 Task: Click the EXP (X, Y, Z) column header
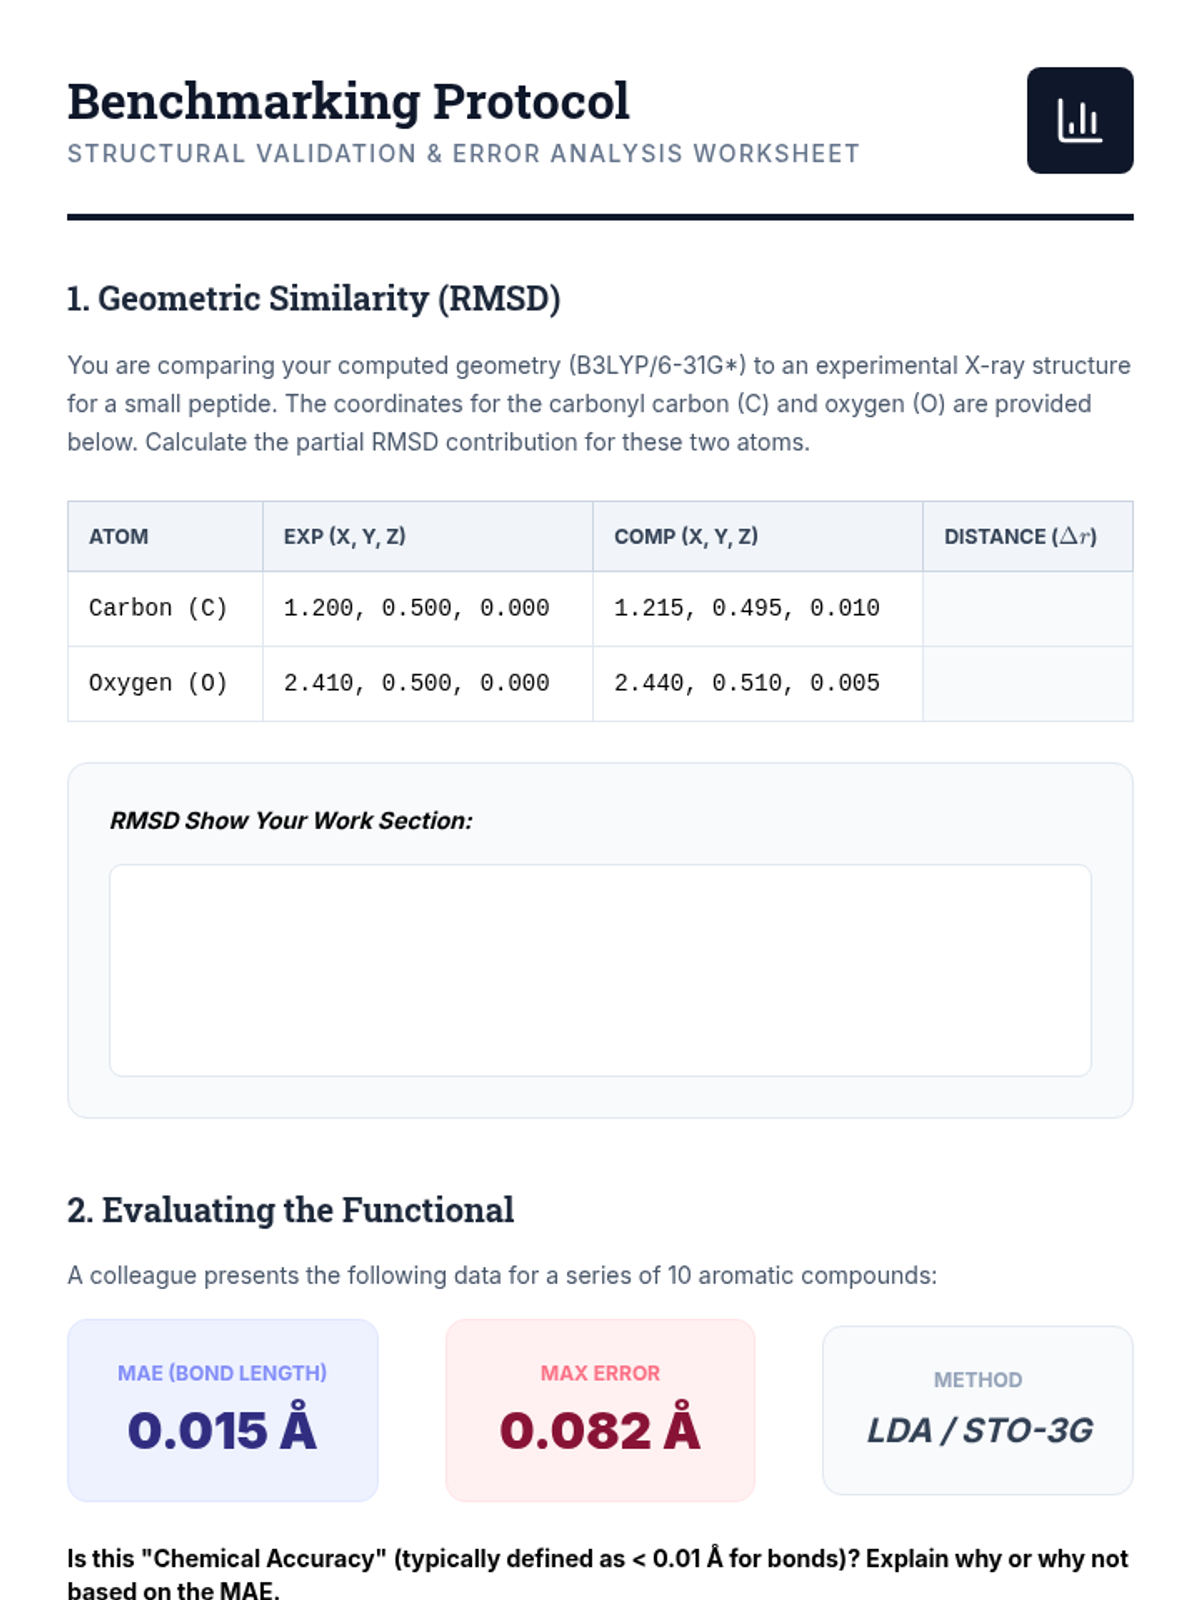click(344, 537)
